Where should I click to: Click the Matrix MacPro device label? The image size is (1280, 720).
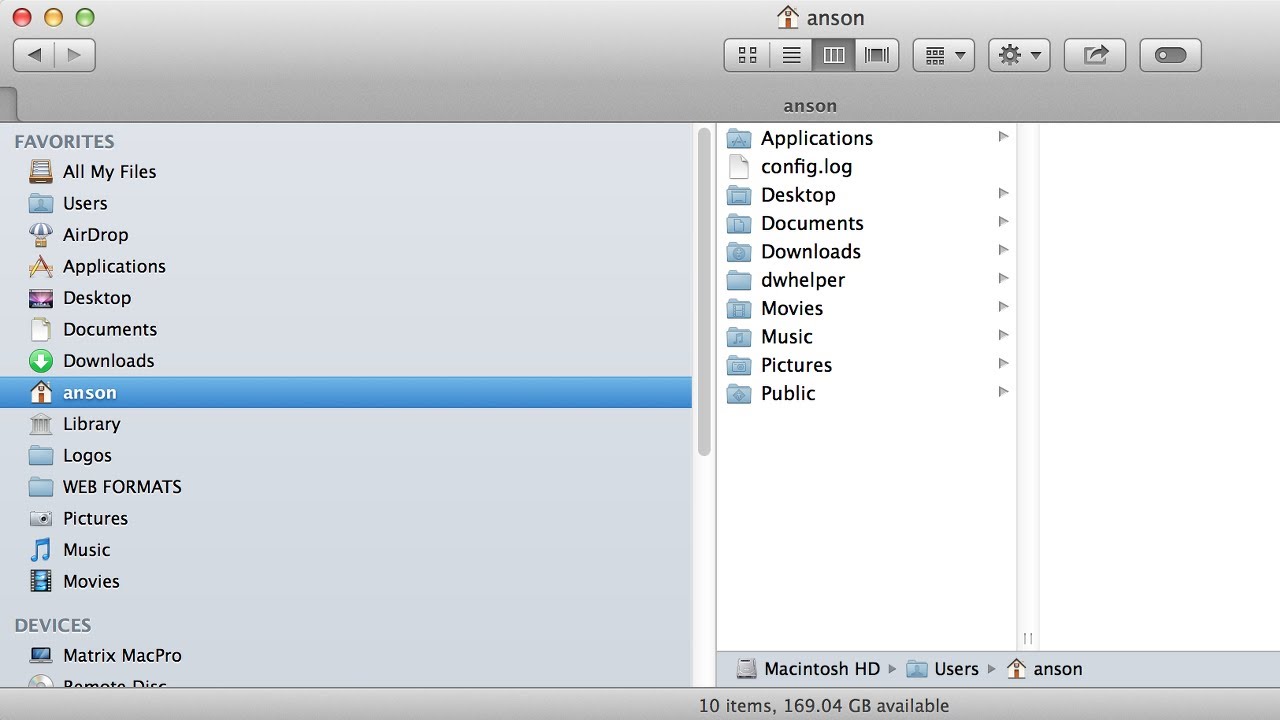click(x=122, y=656)
